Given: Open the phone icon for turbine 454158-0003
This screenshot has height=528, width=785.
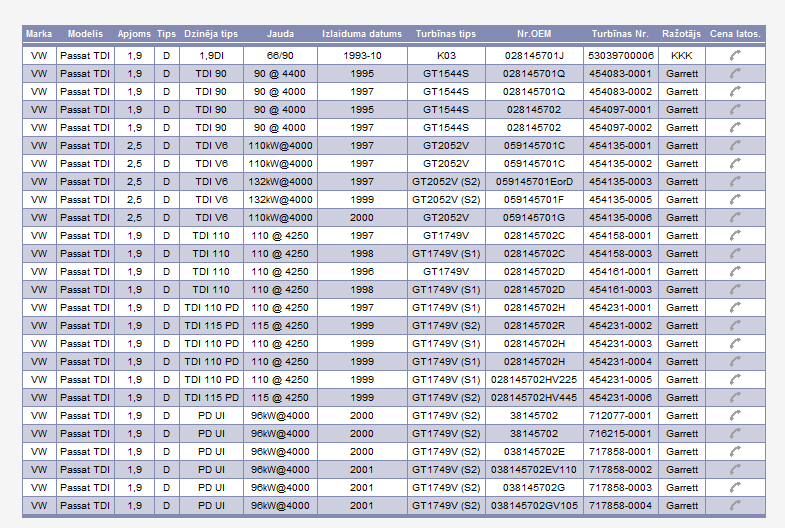Looking at the screenshot, I should pos(735,254).
